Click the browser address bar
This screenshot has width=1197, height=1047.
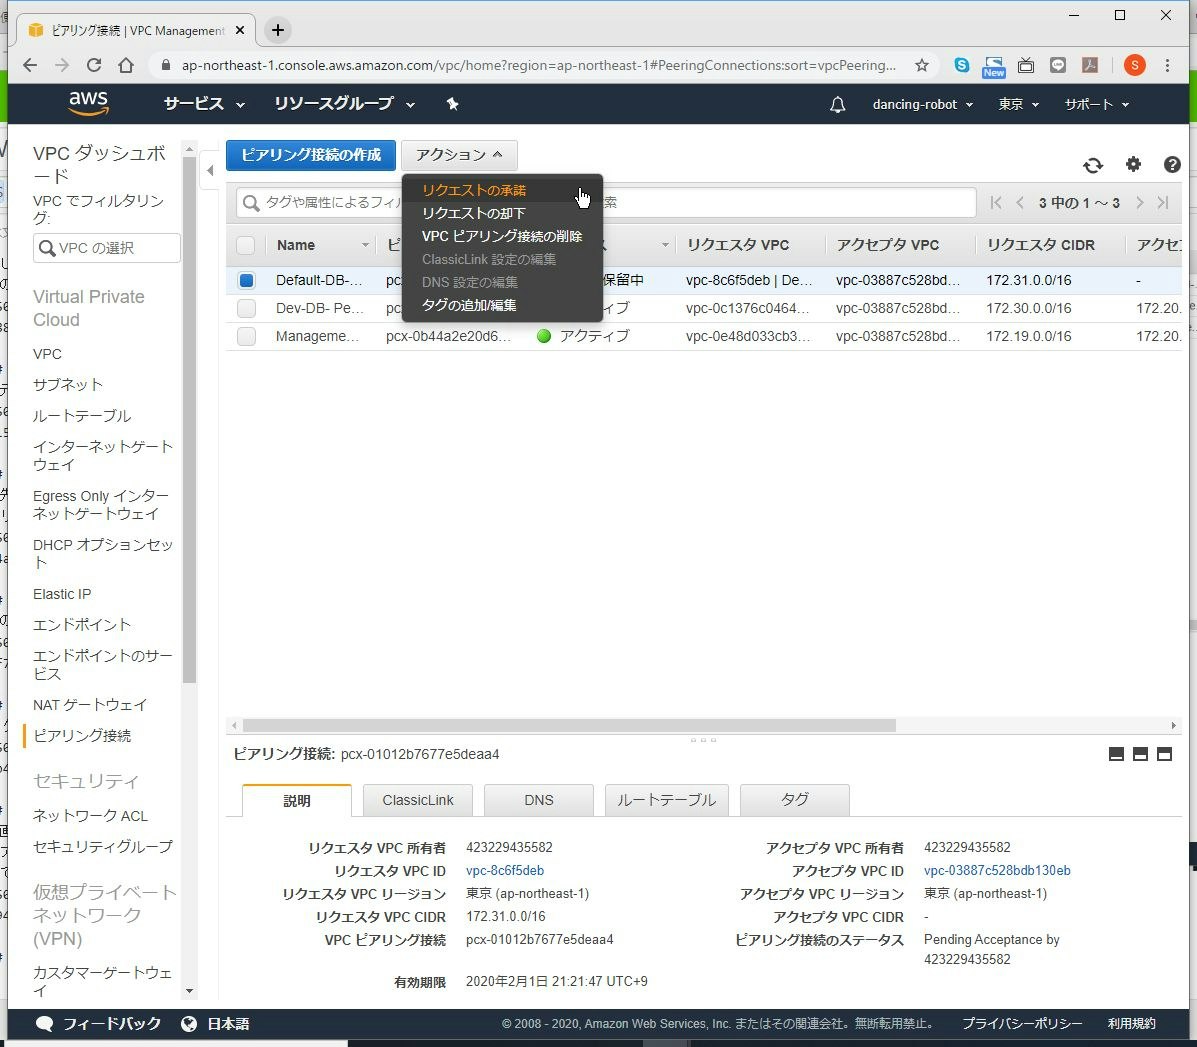pyautogui.click(x=538, y=66)
